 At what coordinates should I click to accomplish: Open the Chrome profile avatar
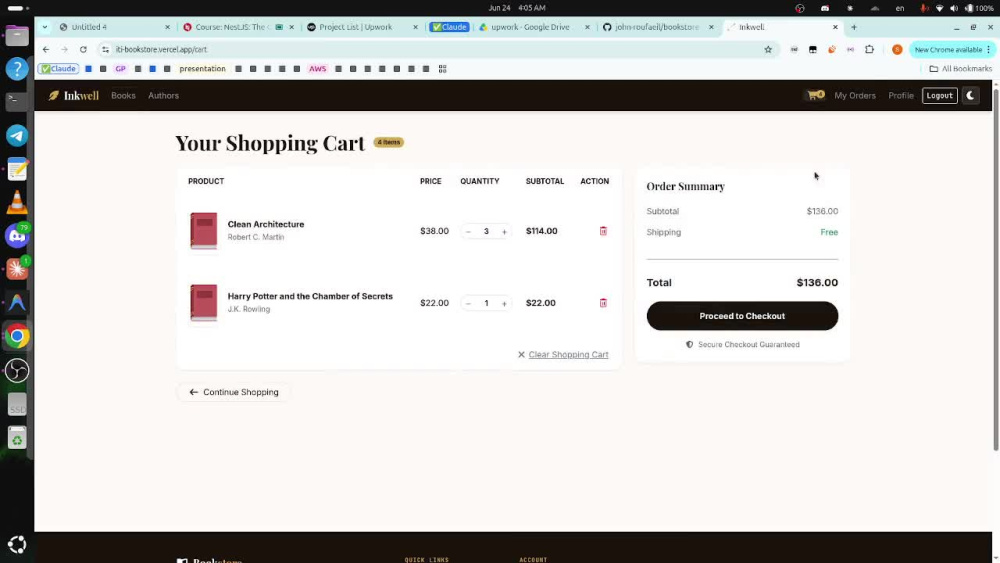click(897, 49)
